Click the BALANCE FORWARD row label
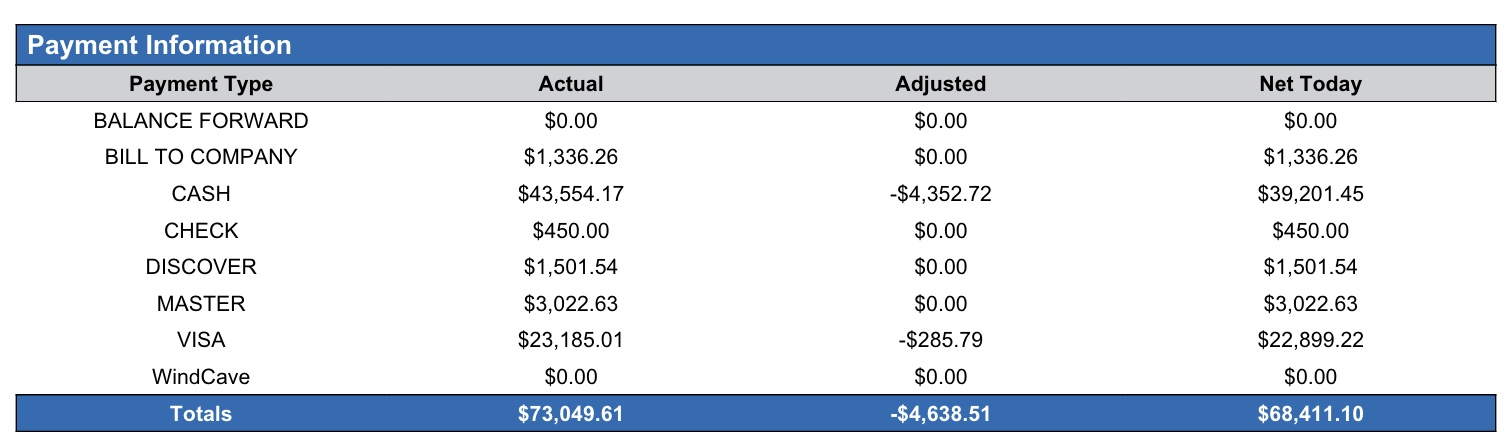This screenshot has width=1512, height=442. point(201,121)
